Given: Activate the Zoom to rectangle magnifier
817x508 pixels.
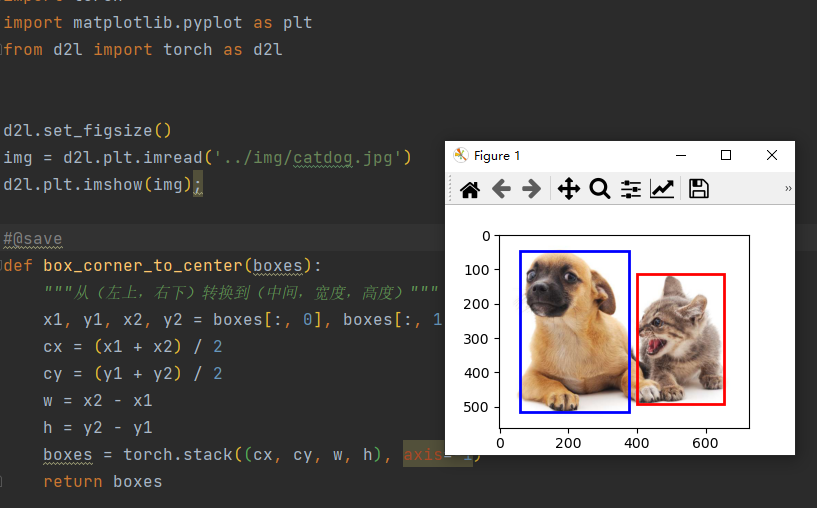Looking at the screenshot, I should (600, 189).
